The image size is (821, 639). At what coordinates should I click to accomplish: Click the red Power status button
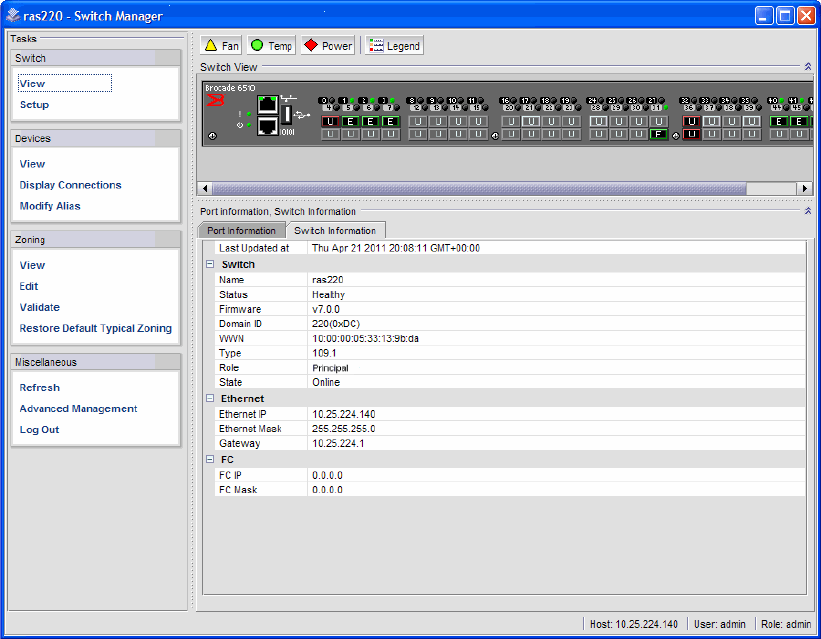tap(328, 46)
